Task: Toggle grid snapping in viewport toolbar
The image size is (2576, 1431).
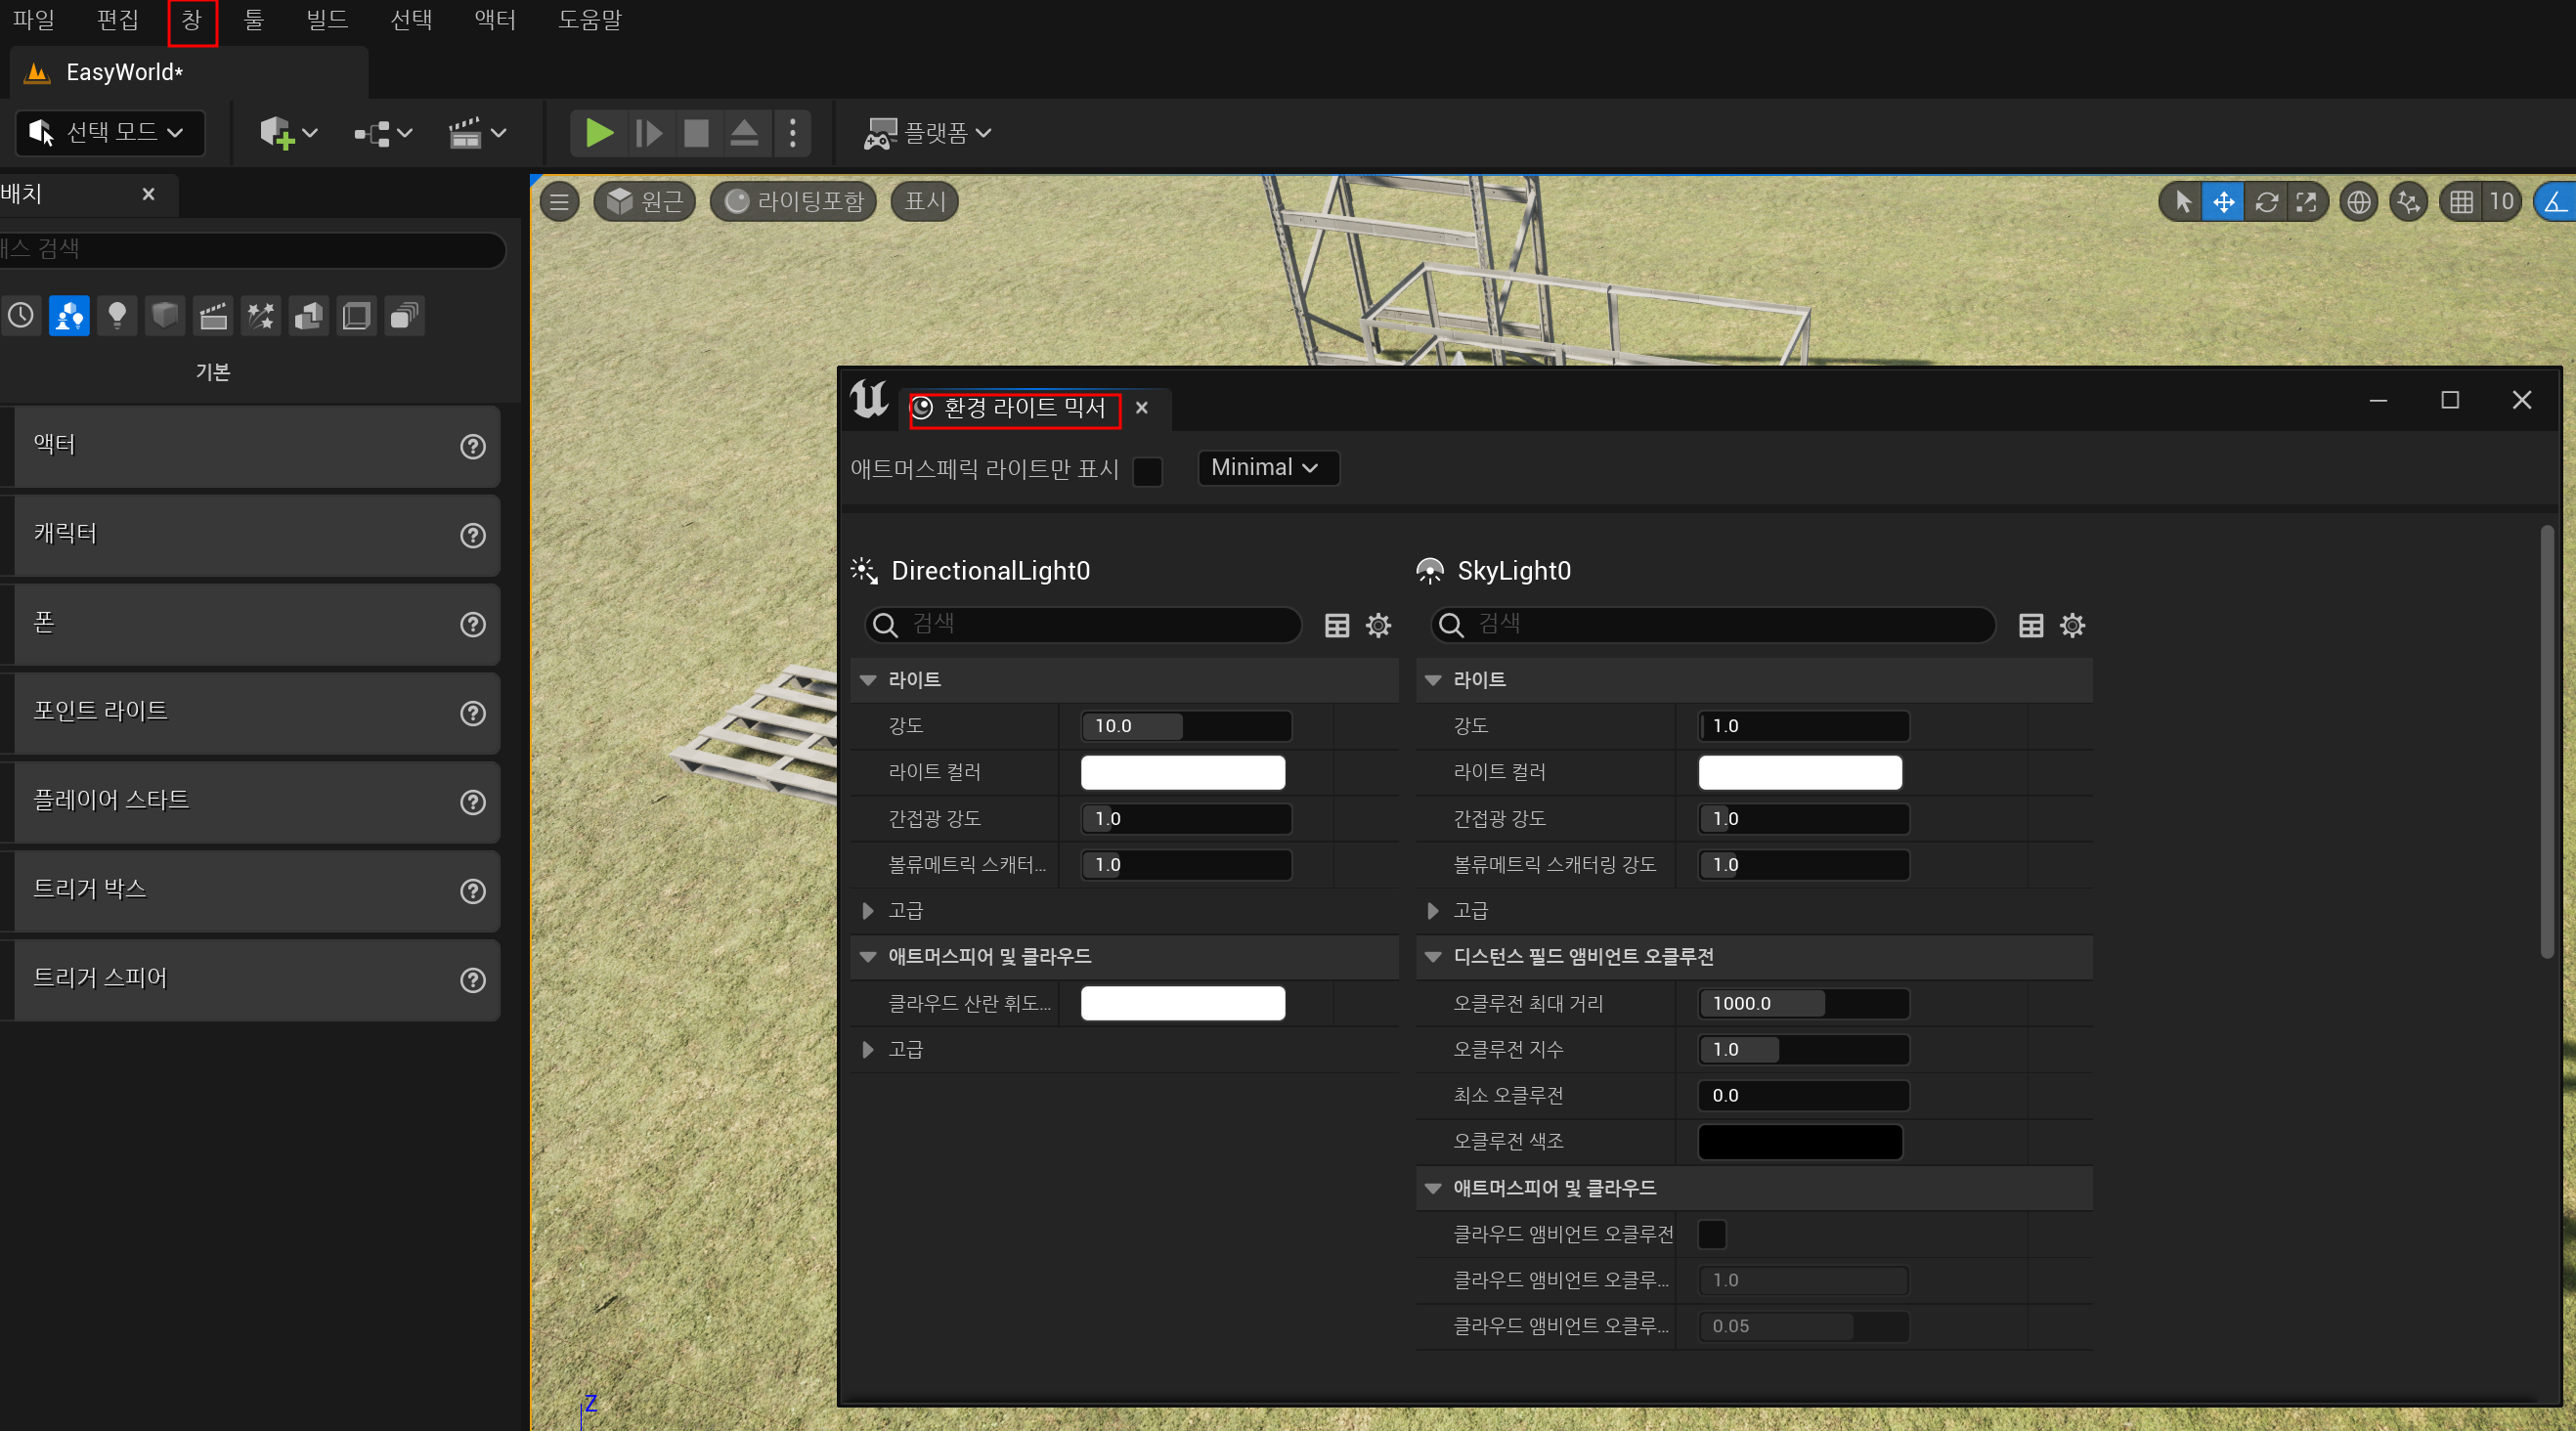Action: (2461, 202)
